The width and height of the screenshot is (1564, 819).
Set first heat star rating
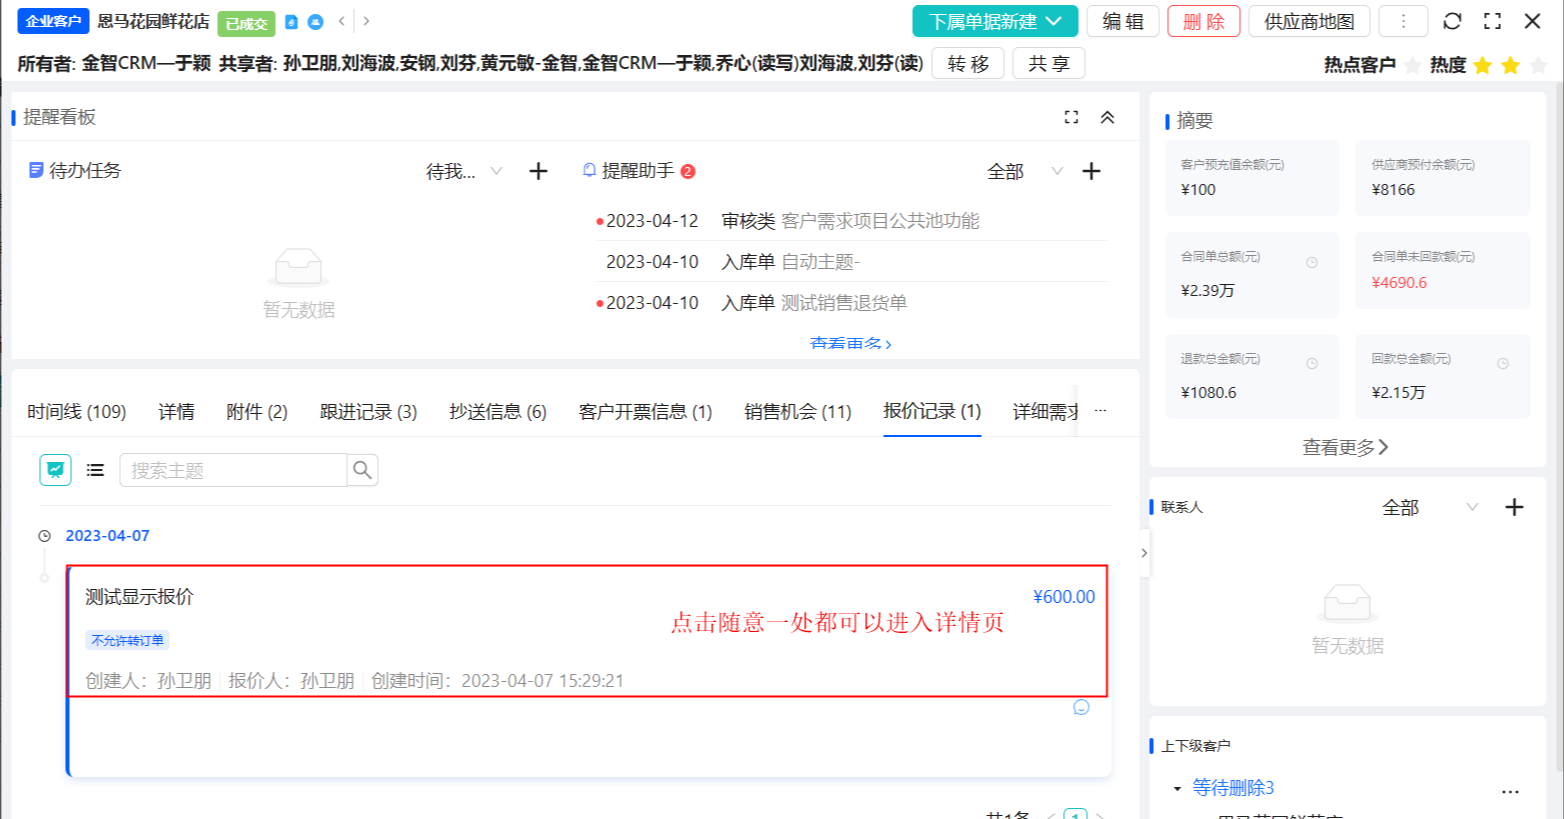coord(1482,66)
